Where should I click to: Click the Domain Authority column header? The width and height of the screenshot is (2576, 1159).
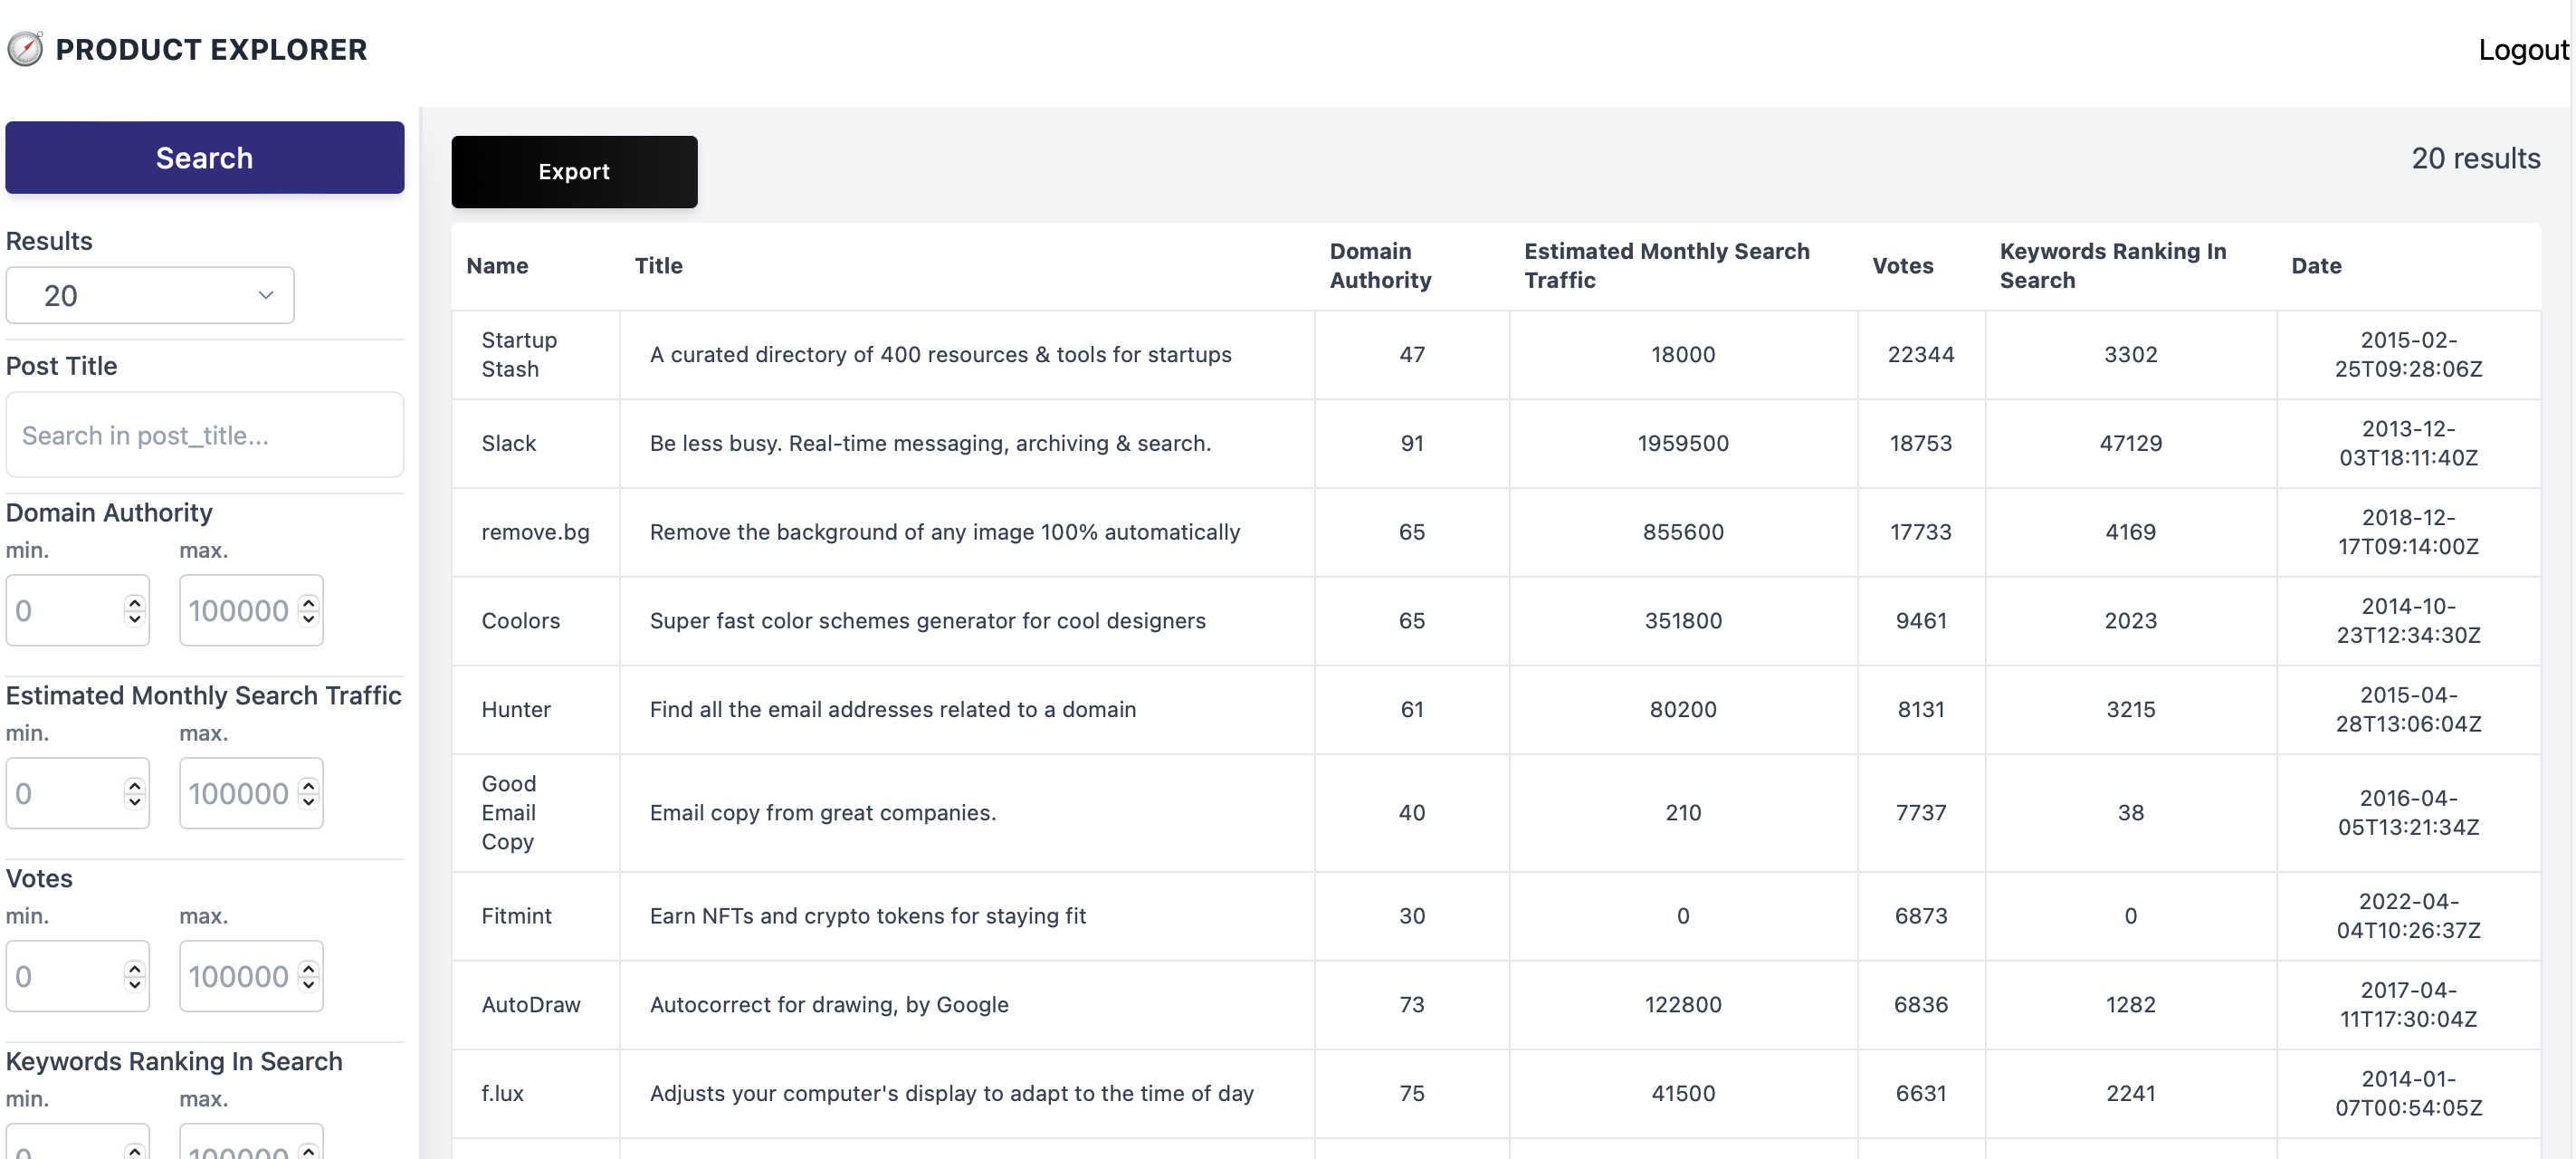1380,265
